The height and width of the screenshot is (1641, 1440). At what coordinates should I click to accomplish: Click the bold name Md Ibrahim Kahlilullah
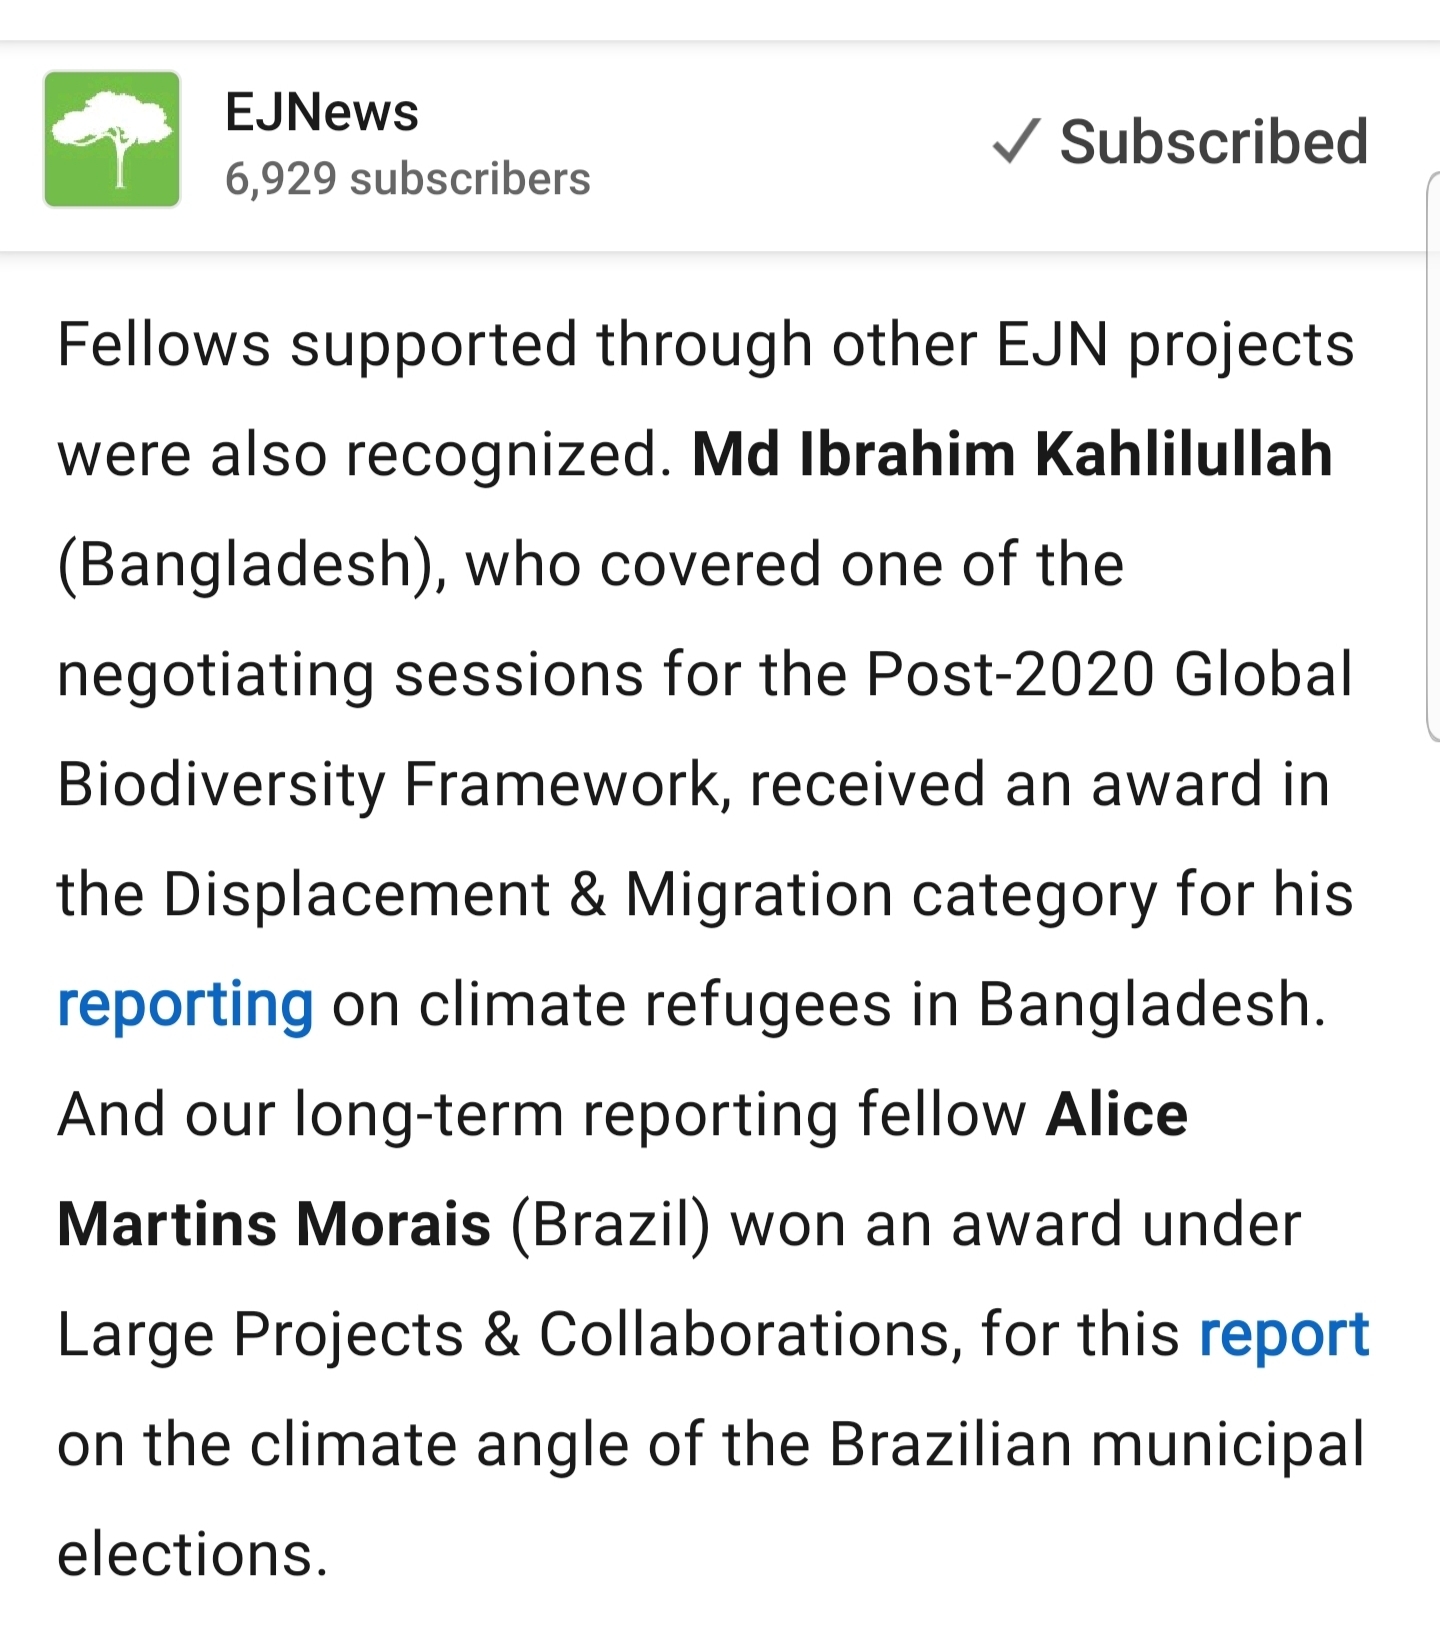[1011, 454]
